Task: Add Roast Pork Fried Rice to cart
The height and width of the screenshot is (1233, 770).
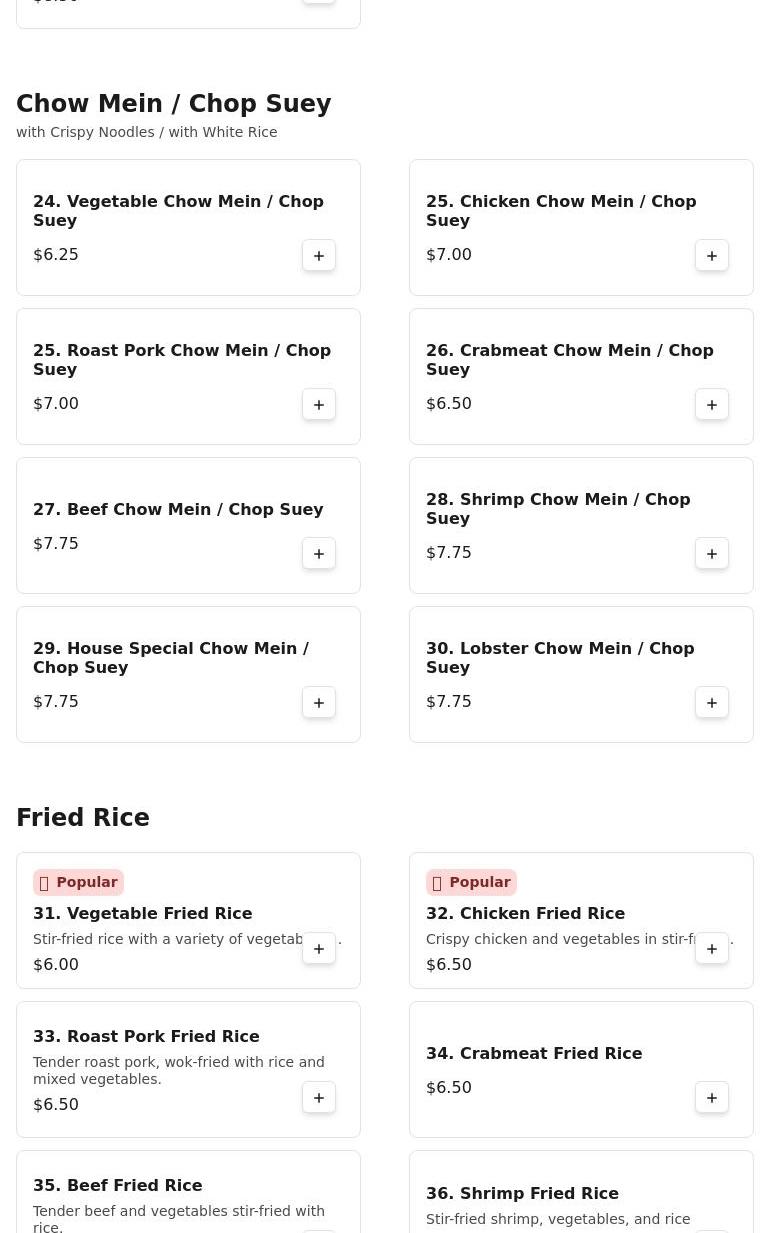Action: coord(319,1098)
